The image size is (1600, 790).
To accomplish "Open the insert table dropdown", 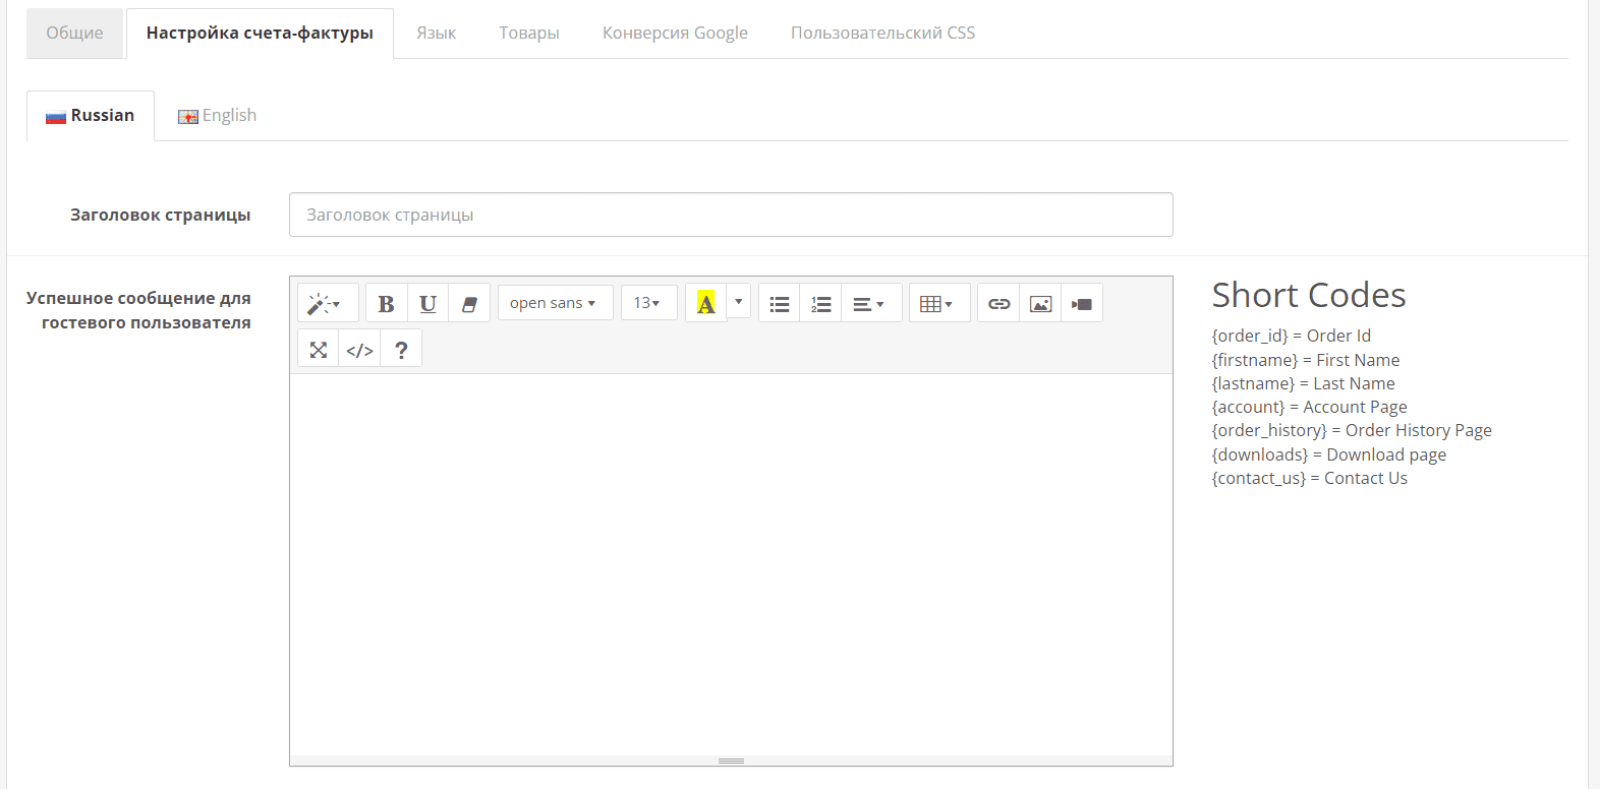I will pyautogui.click(x=940, y=303).
